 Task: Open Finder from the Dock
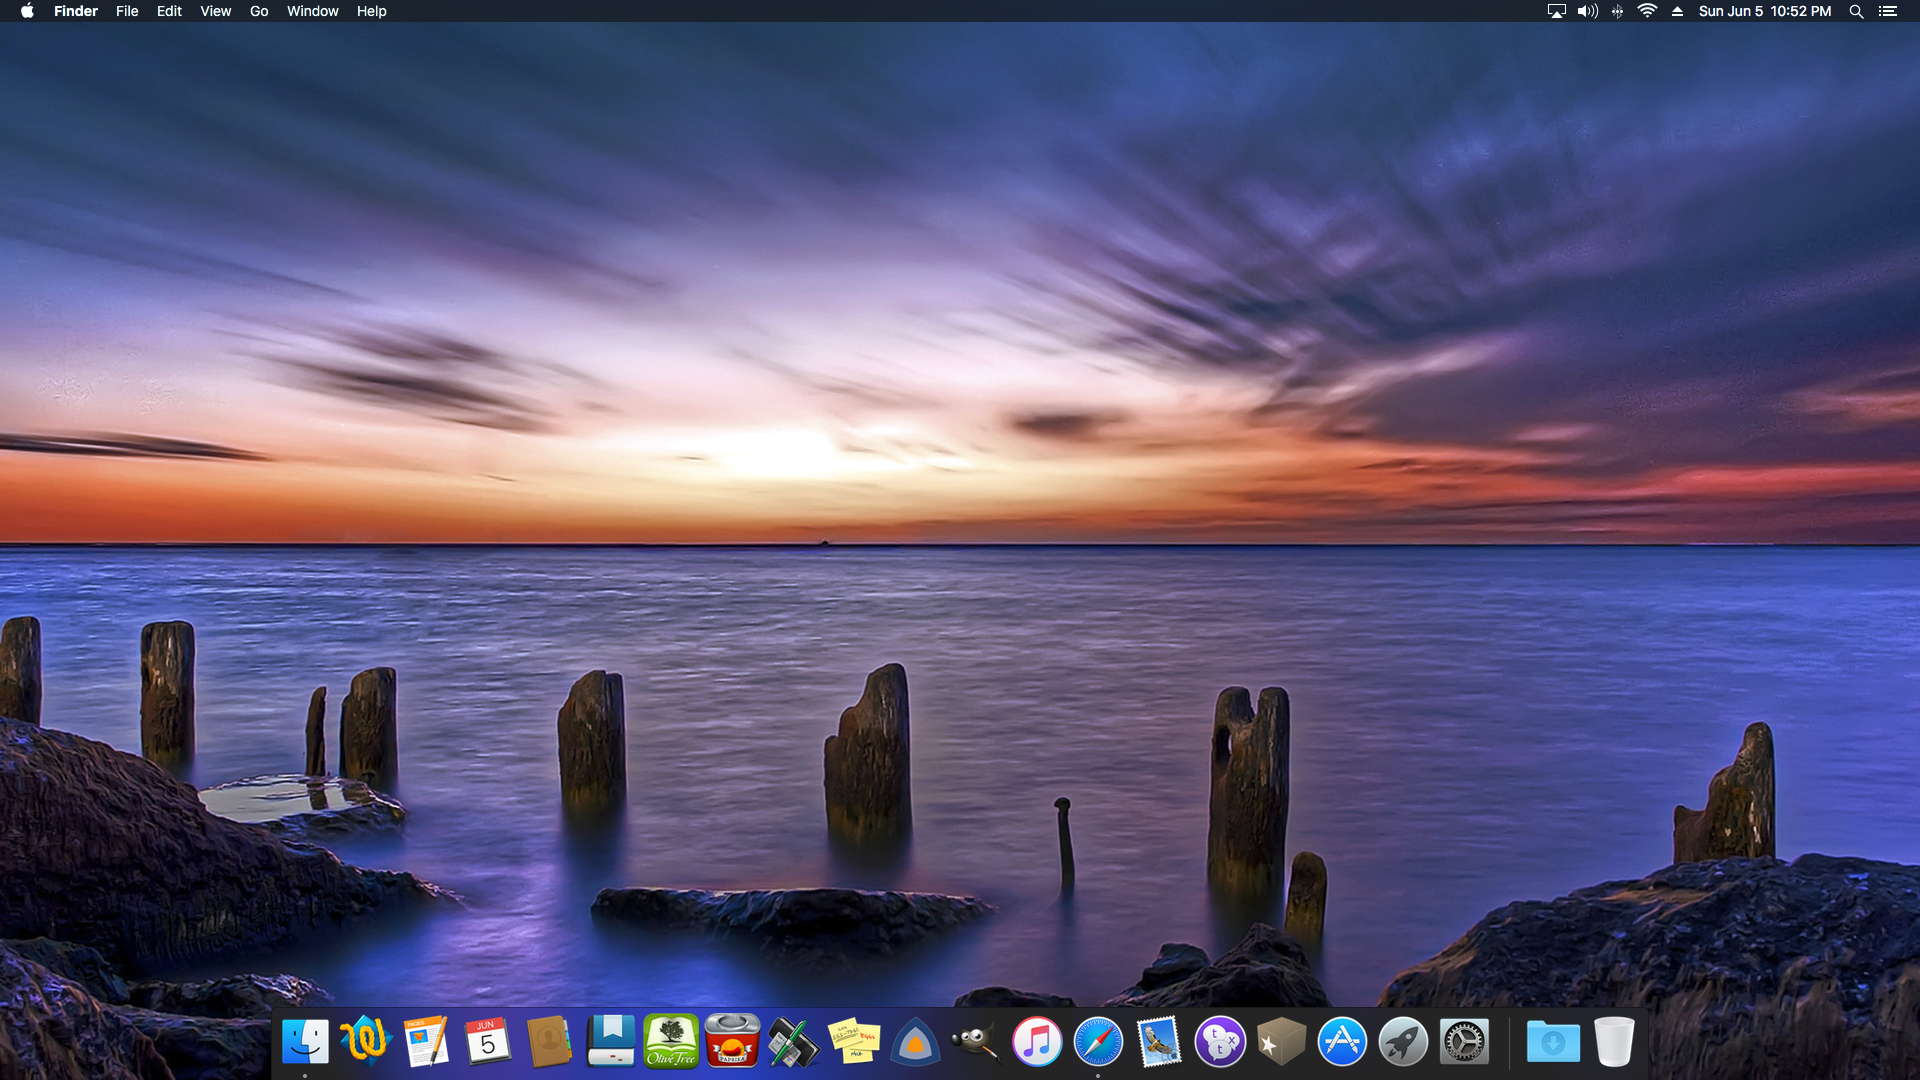tap(305, 1042)
